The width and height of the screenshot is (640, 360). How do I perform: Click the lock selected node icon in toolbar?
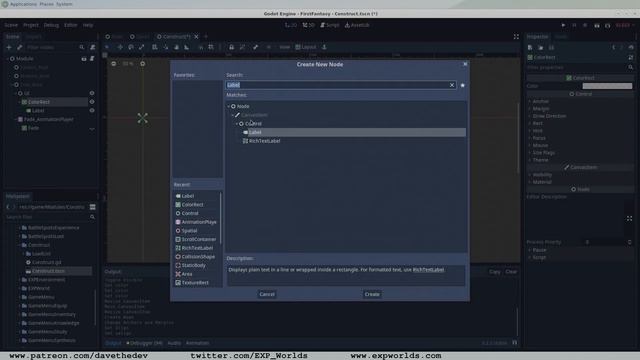pos(231,47)
